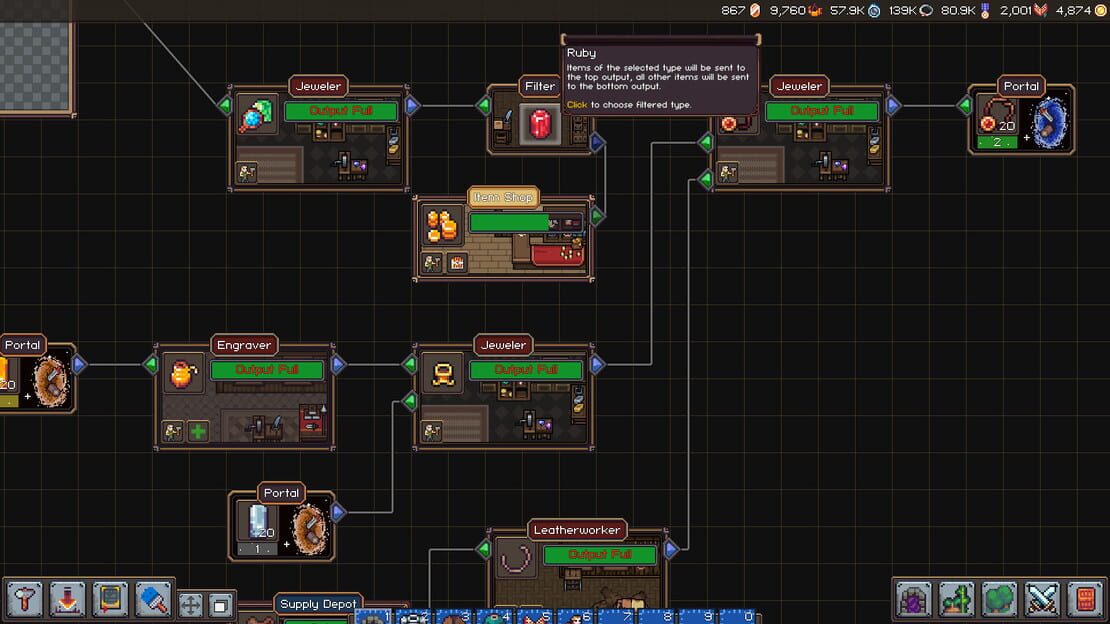The height and width of the screenshot is (624, 1110).
Task: Click the 867 resource counter
Action: click(740, 11)
